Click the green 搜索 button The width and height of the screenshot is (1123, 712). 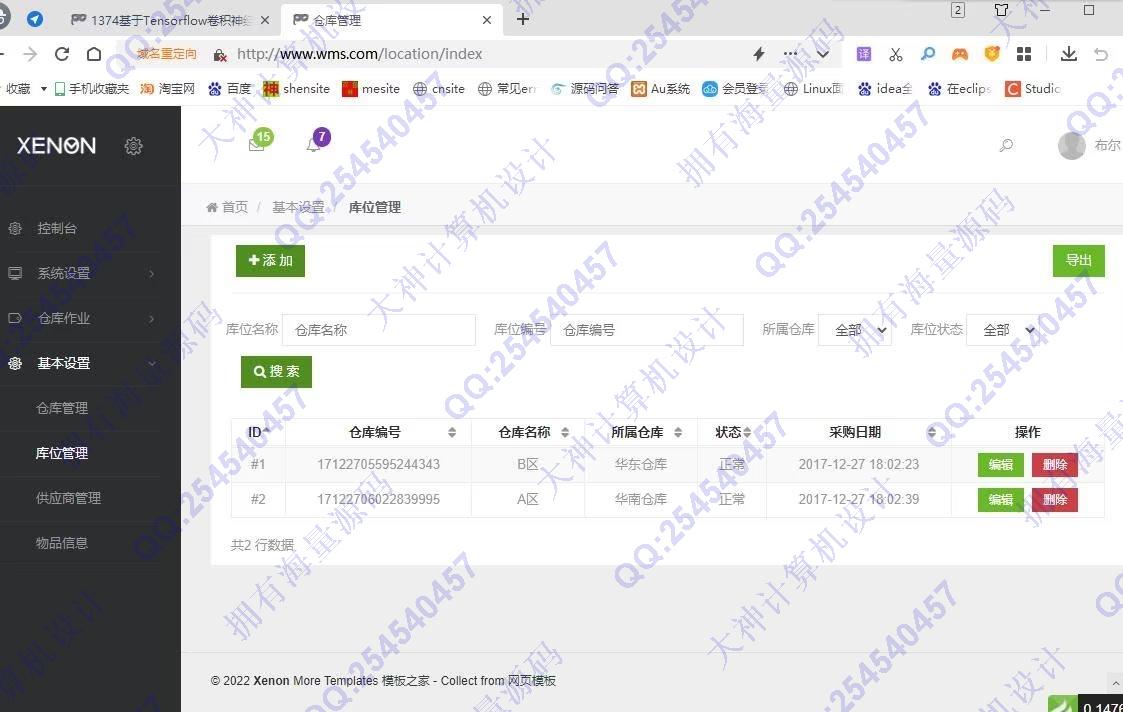click(276, 372)
